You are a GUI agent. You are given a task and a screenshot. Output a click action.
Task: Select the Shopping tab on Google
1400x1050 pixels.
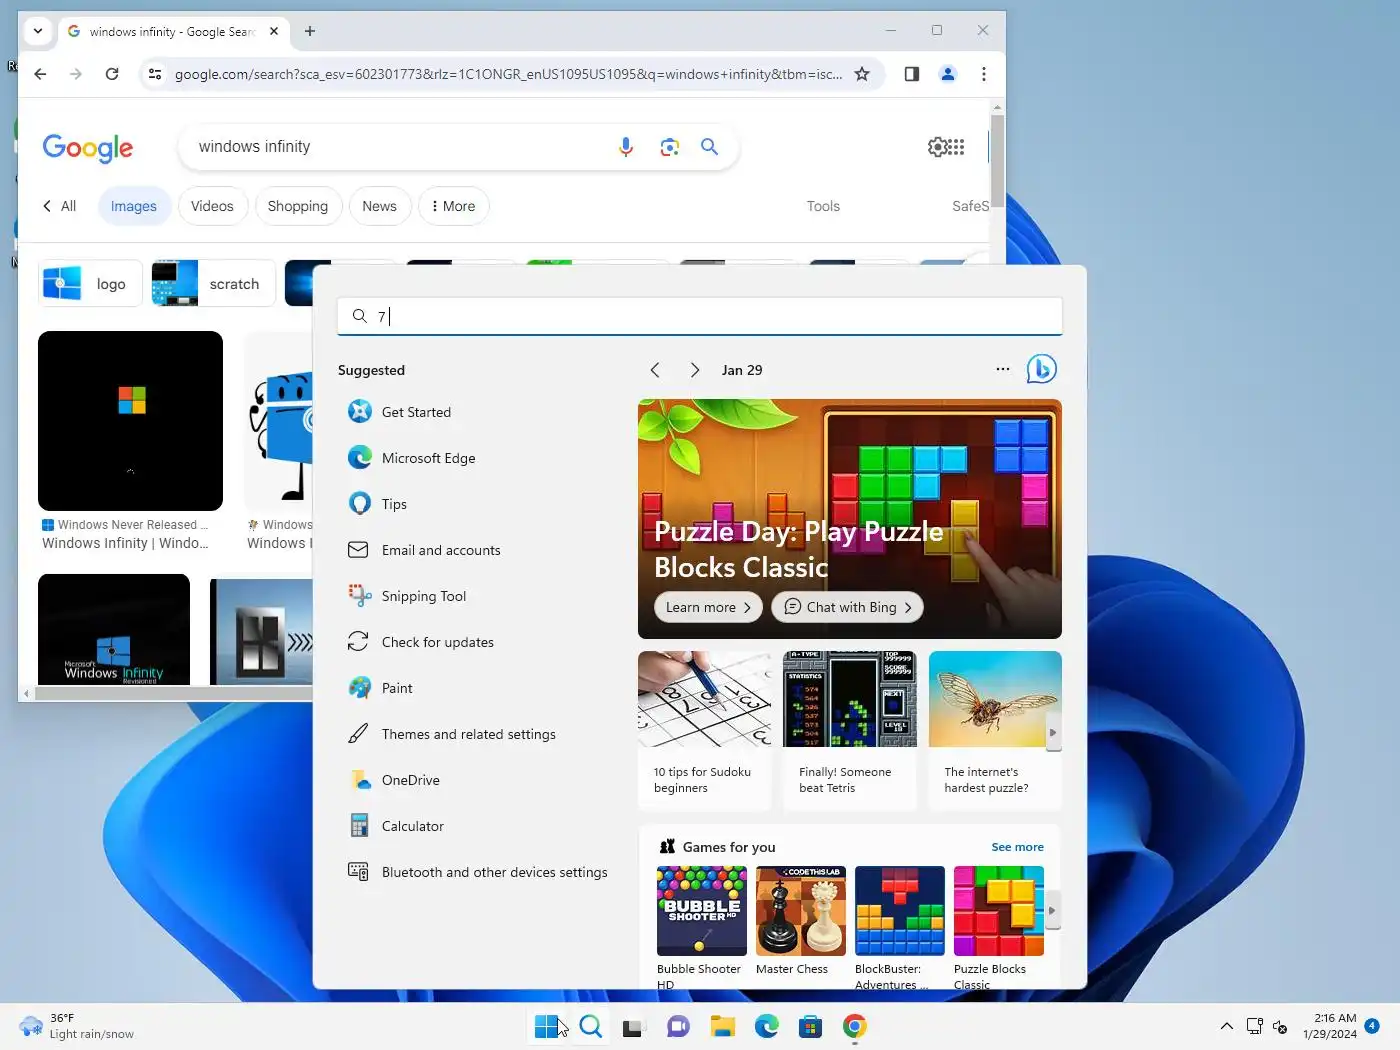298,206
